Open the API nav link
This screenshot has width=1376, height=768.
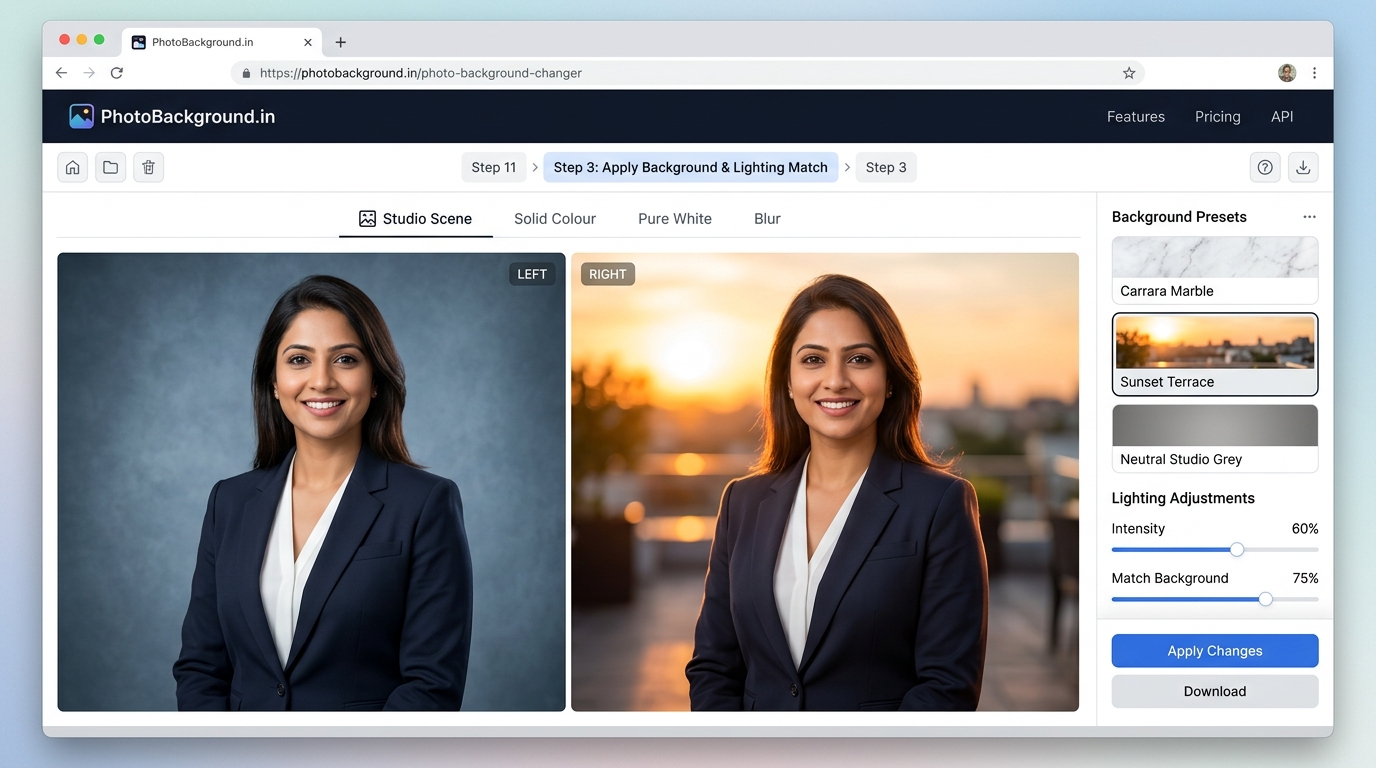1282,116
